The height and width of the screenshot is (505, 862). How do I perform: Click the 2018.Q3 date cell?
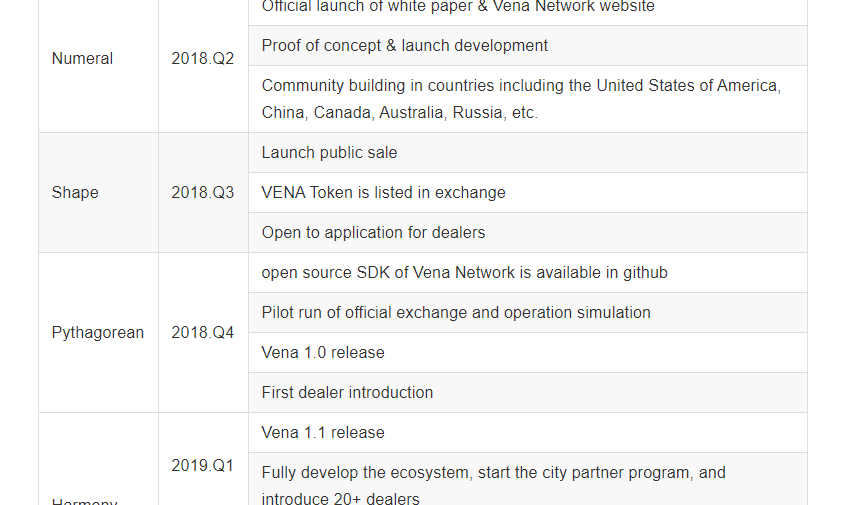point(202,193)
